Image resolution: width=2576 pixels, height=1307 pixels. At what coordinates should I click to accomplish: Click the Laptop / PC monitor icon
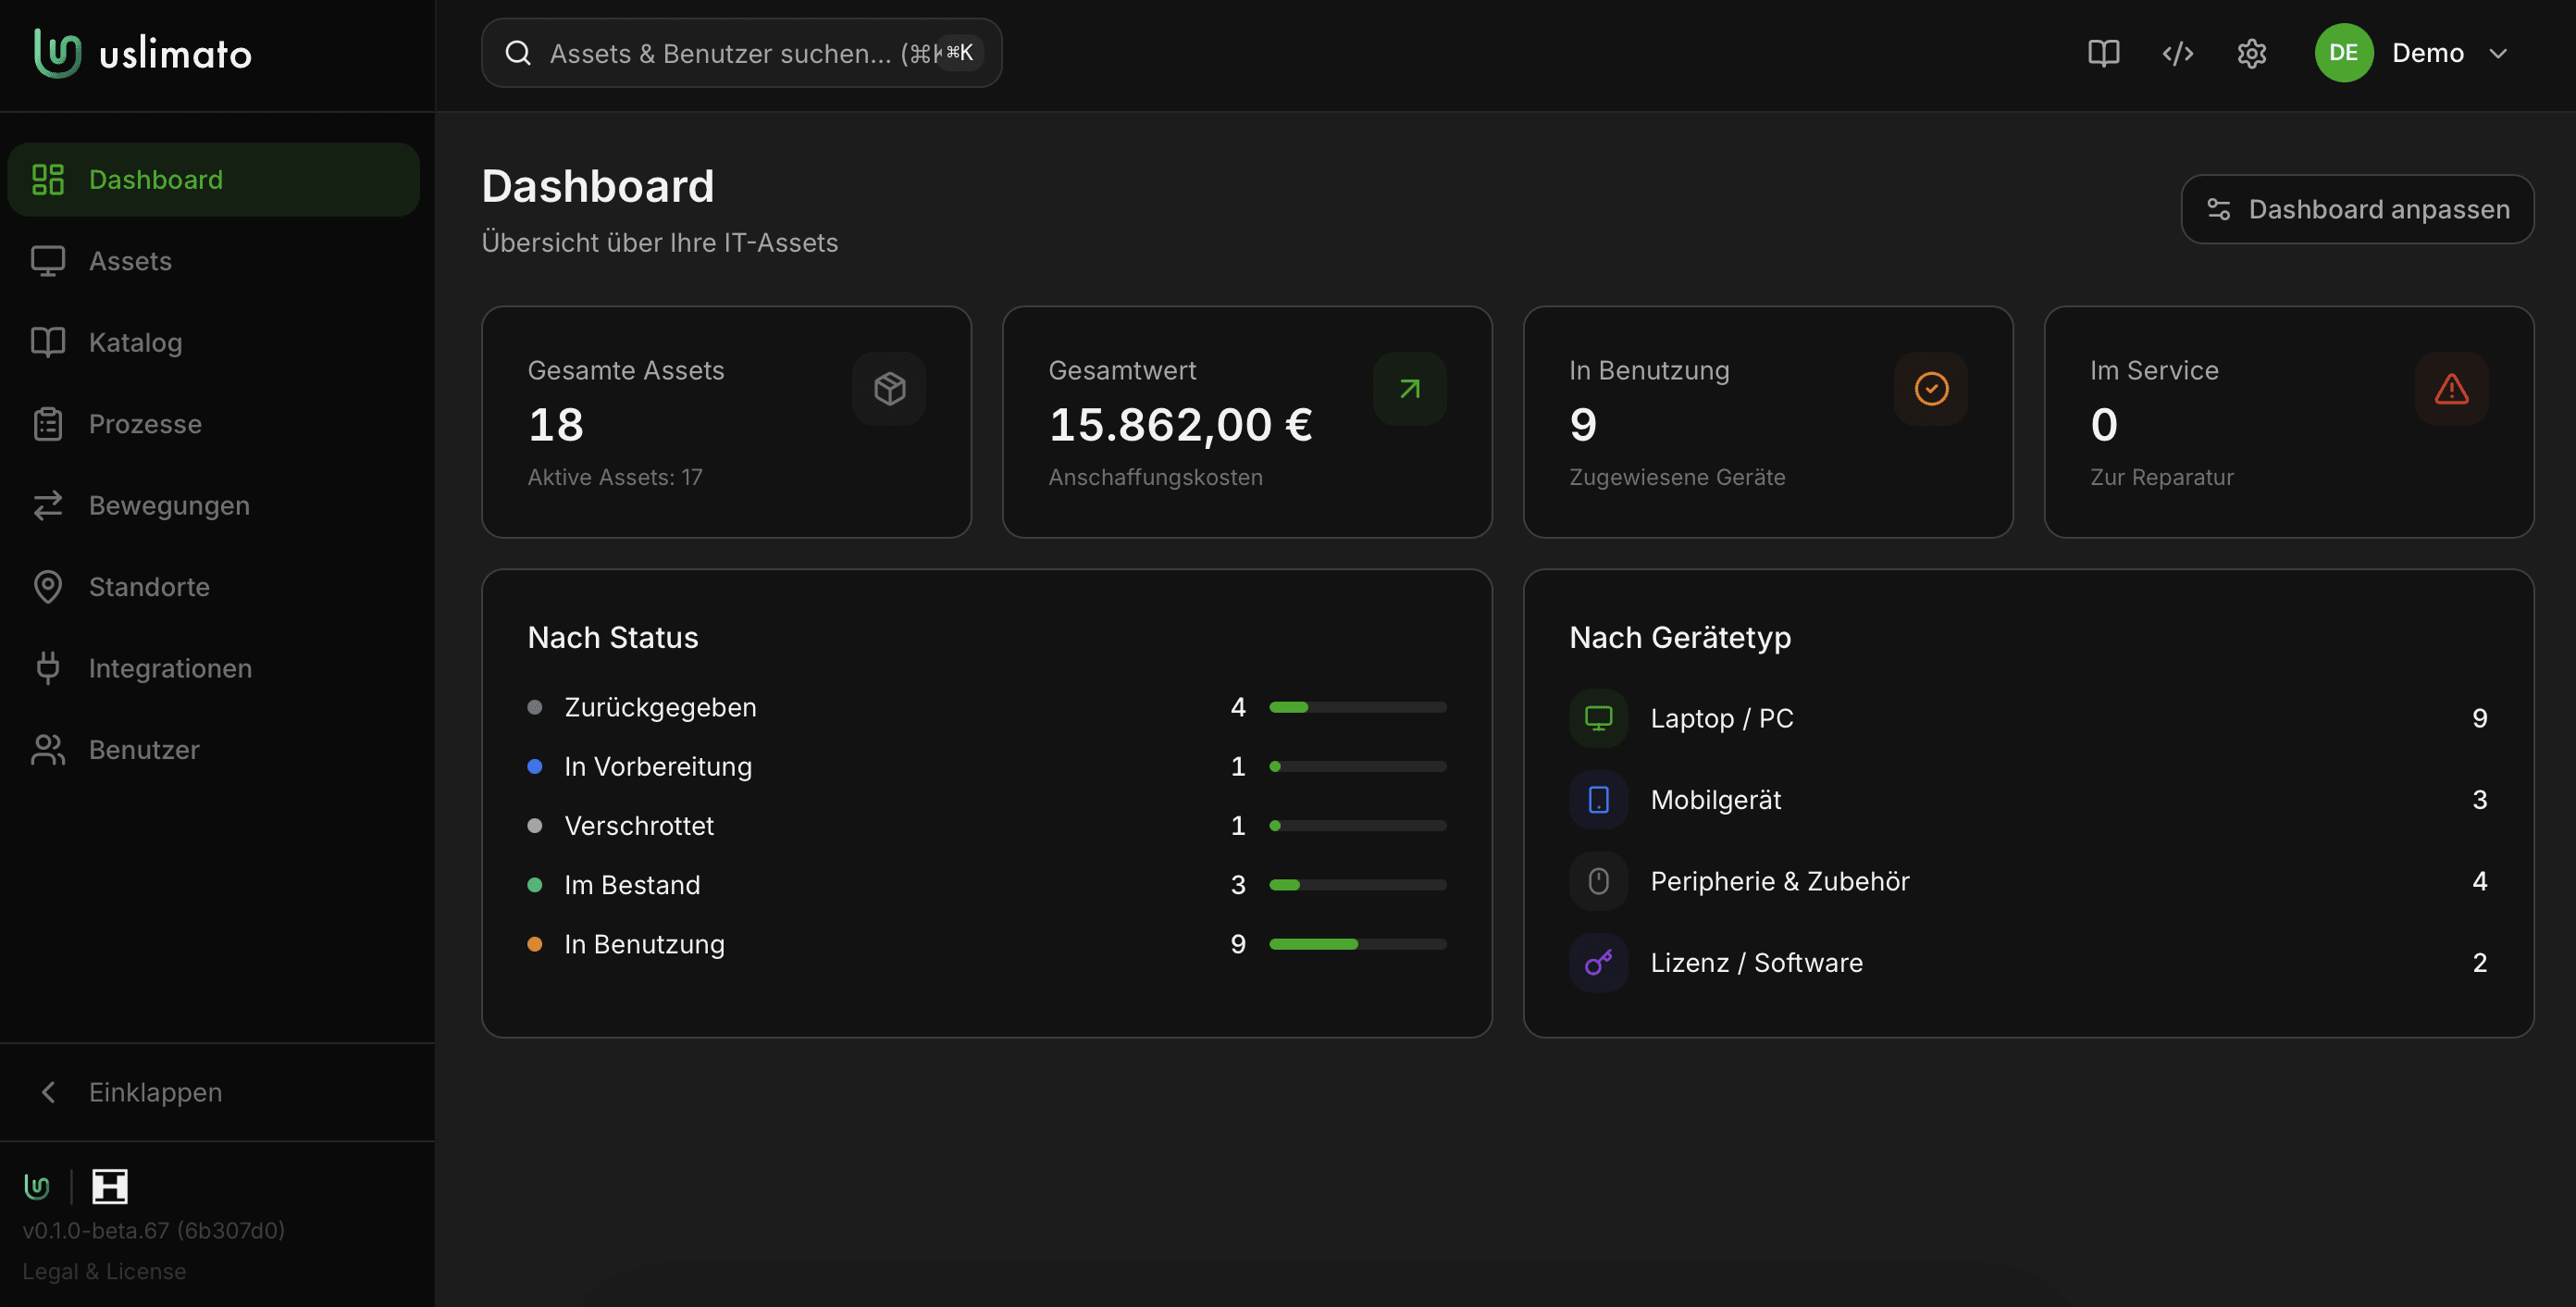(1599, 718)
